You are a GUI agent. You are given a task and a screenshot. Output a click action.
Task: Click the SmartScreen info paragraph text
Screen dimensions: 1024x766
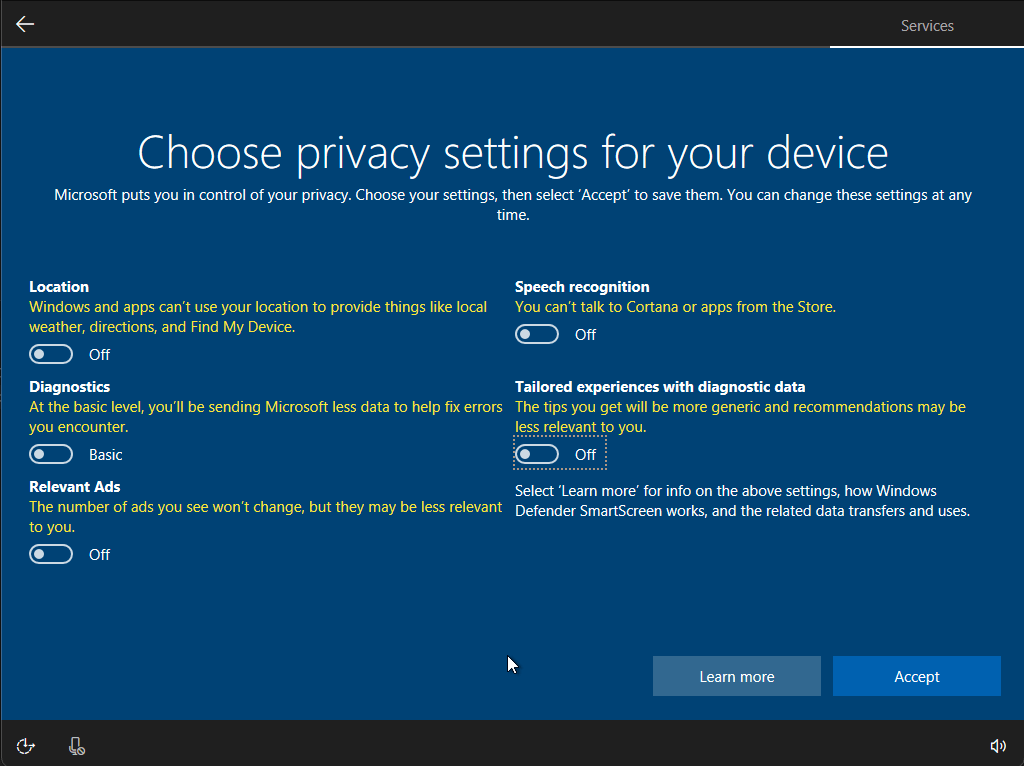[x=741, y=501]
